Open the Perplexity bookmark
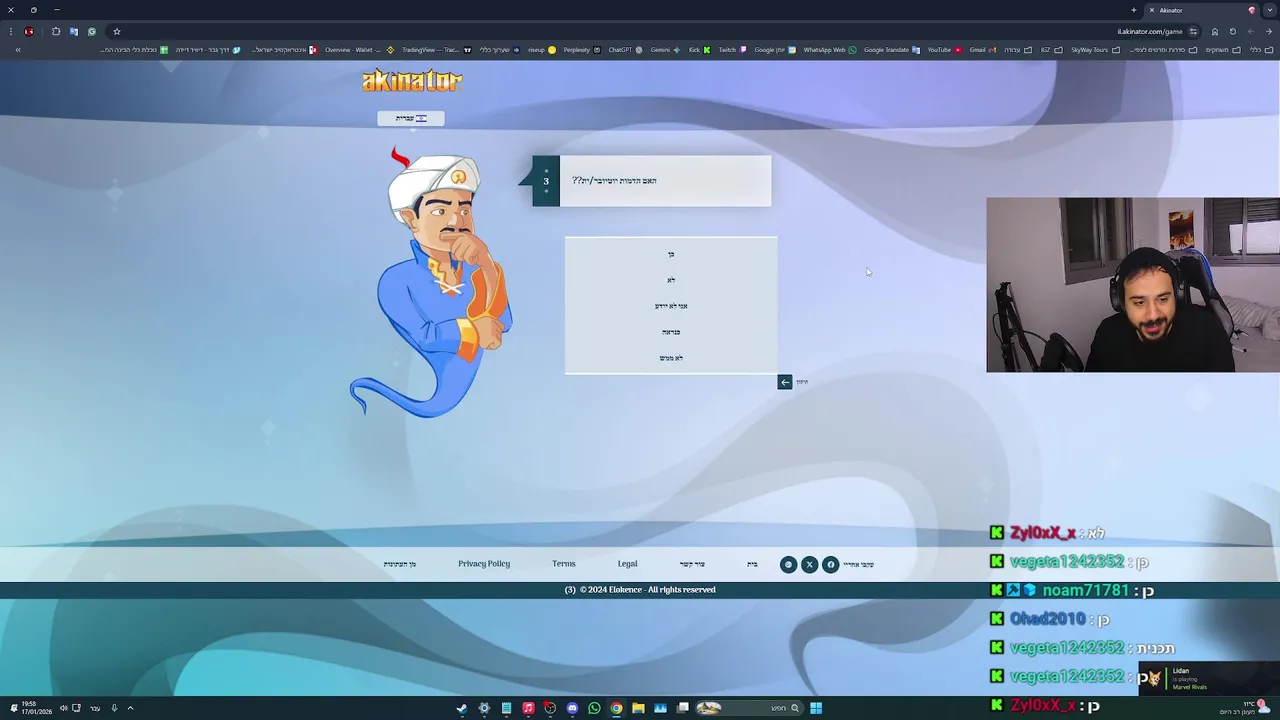The width and height of the screenshot is (1280, 720). pyautogui.click(x=582, y=49)
